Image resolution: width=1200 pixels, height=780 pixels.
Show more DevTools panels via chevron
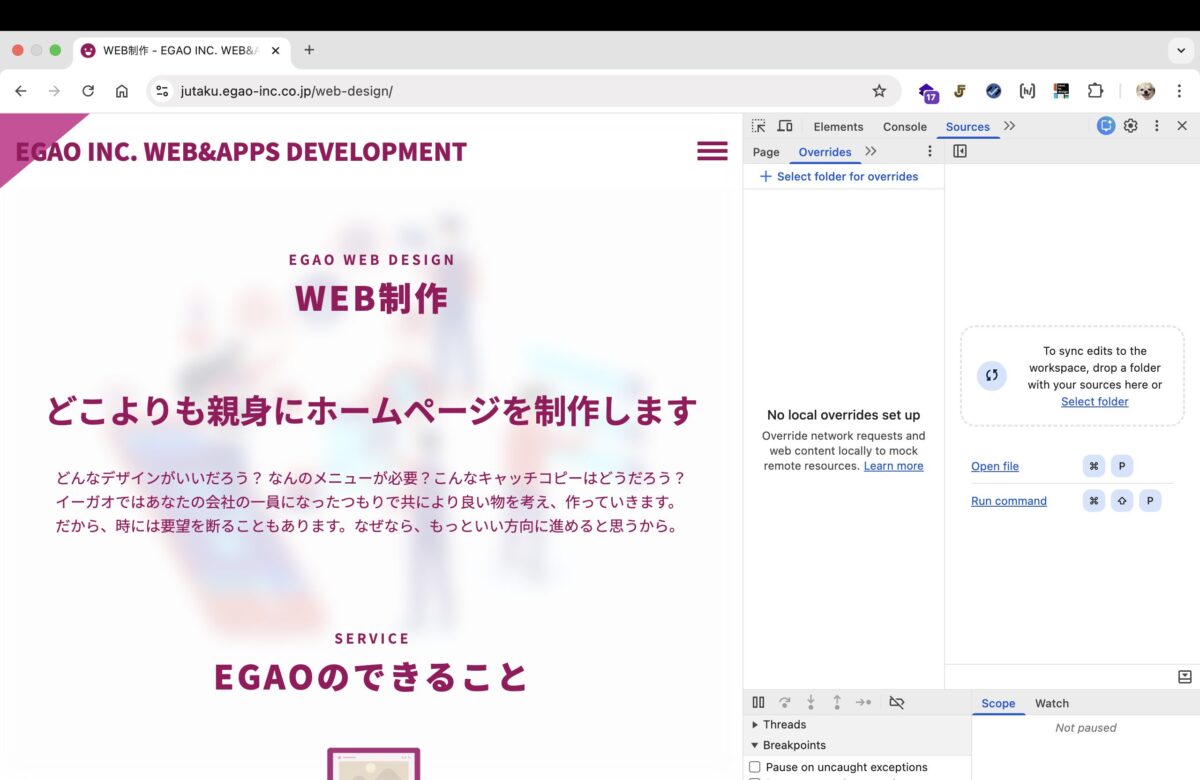1009,126
